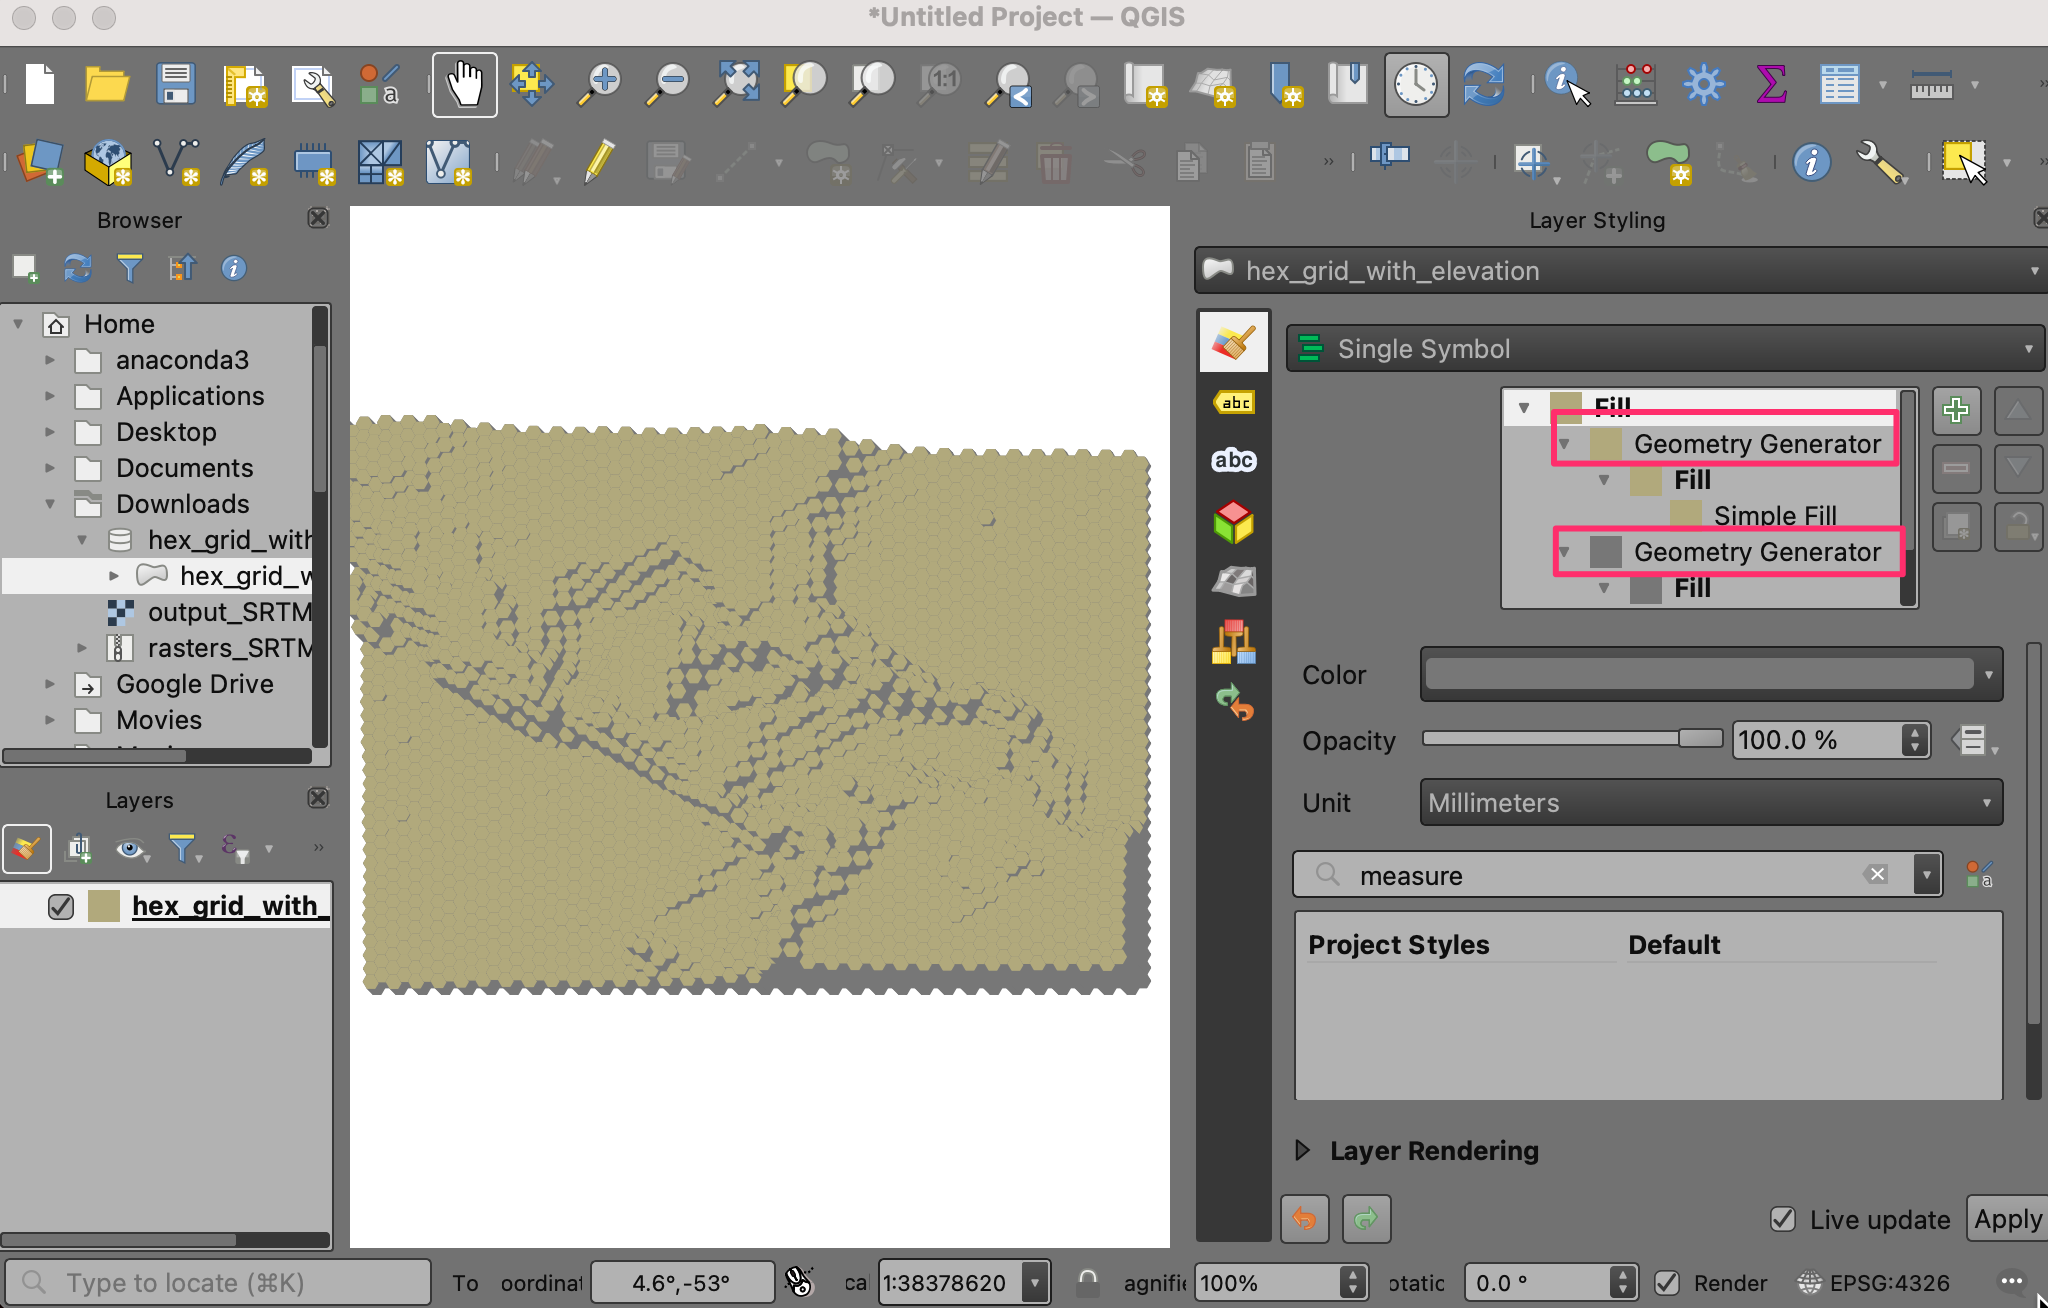Screen dimensions: 2048x1308
Task: Click the Save Project floppy icon
Action: tap(175, 85)
